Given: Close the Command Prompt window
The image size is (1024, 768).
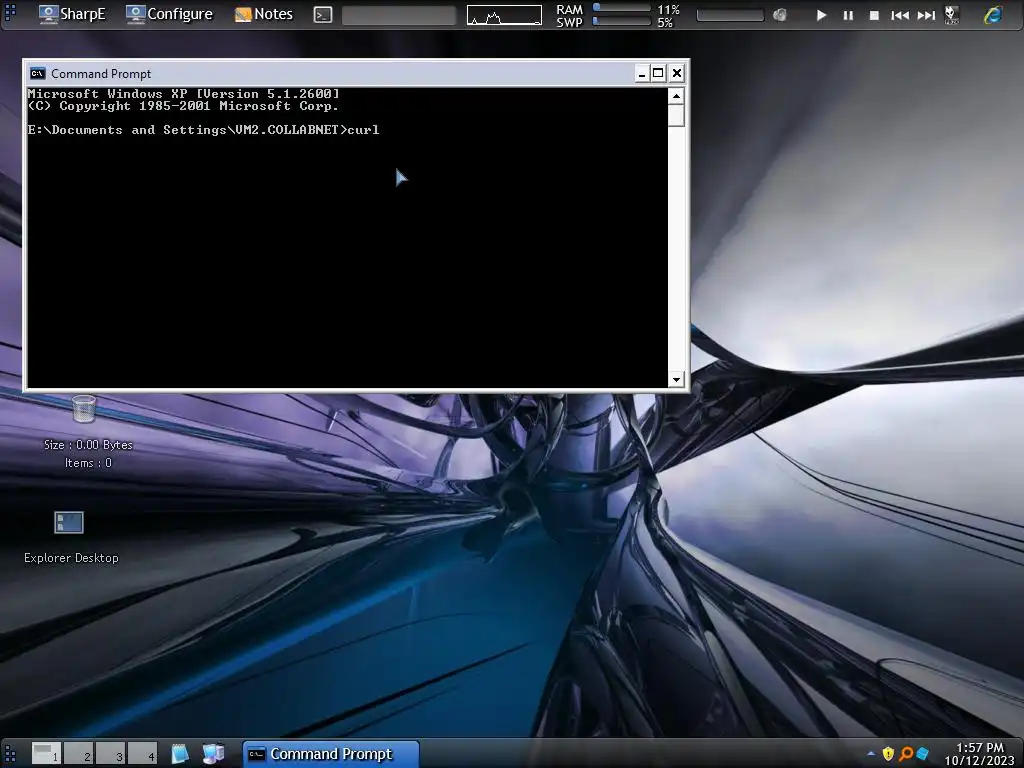Looking at the screenshot, I should click(677, 73).
